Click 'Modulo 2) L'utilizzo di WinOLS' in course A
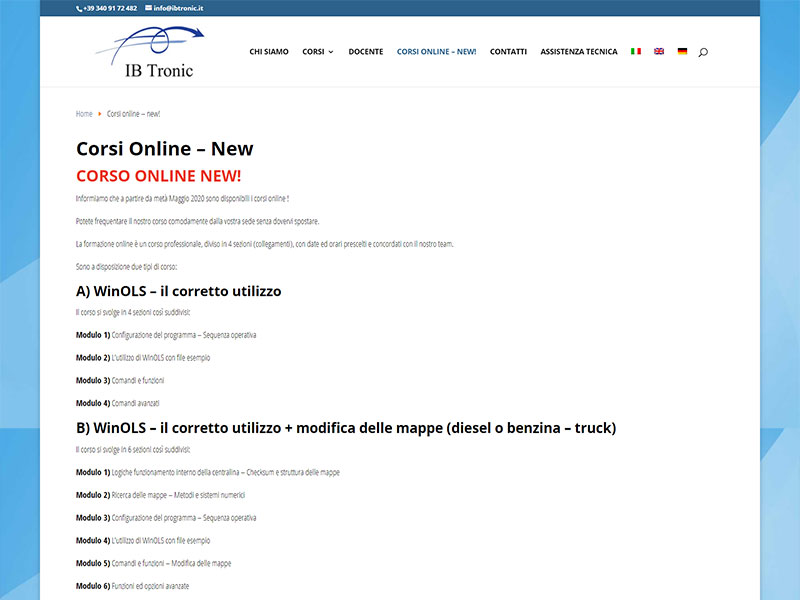Viewport: 800px width, 600px height. pyautogui.click(x=143, y=358)
